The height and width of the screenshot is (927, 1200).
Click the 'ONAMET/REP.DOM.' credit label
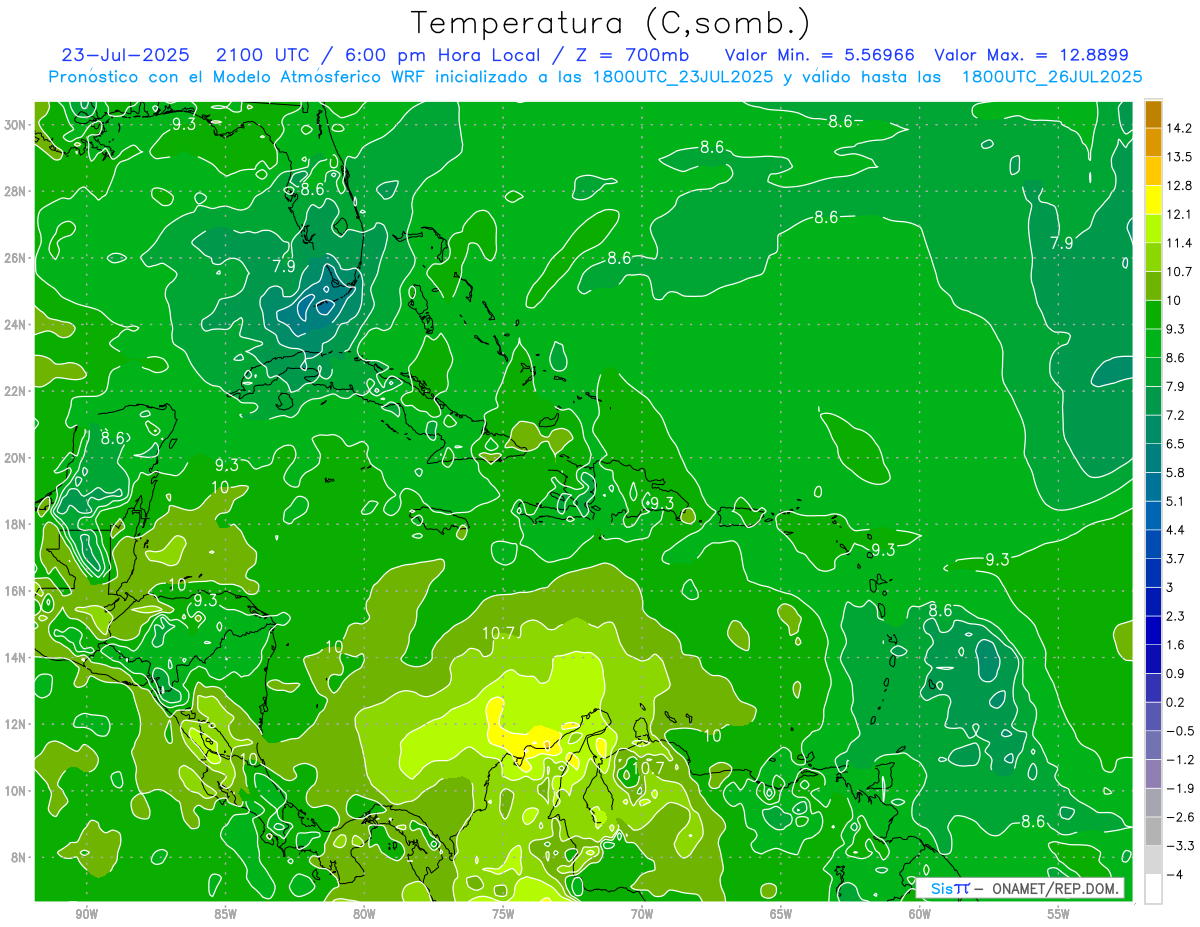click(x=1054, y=889)
